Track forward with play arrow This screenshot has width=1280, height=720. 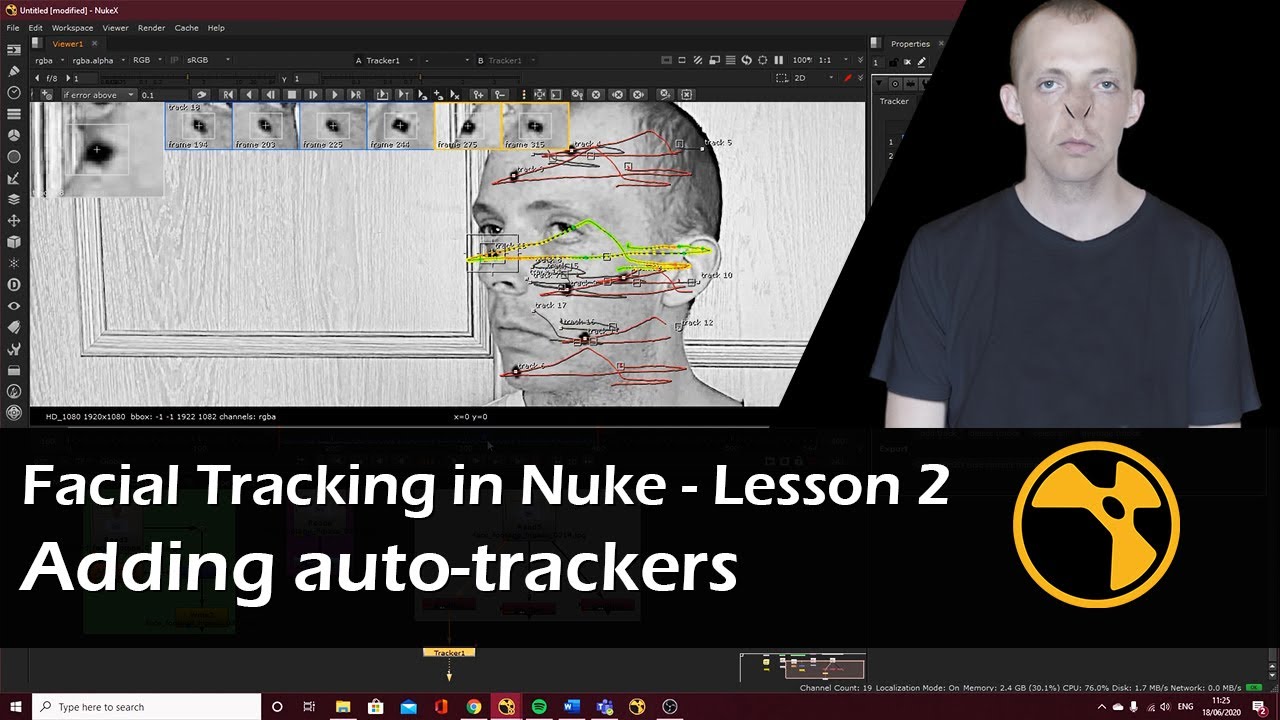(x=335, y=95)
